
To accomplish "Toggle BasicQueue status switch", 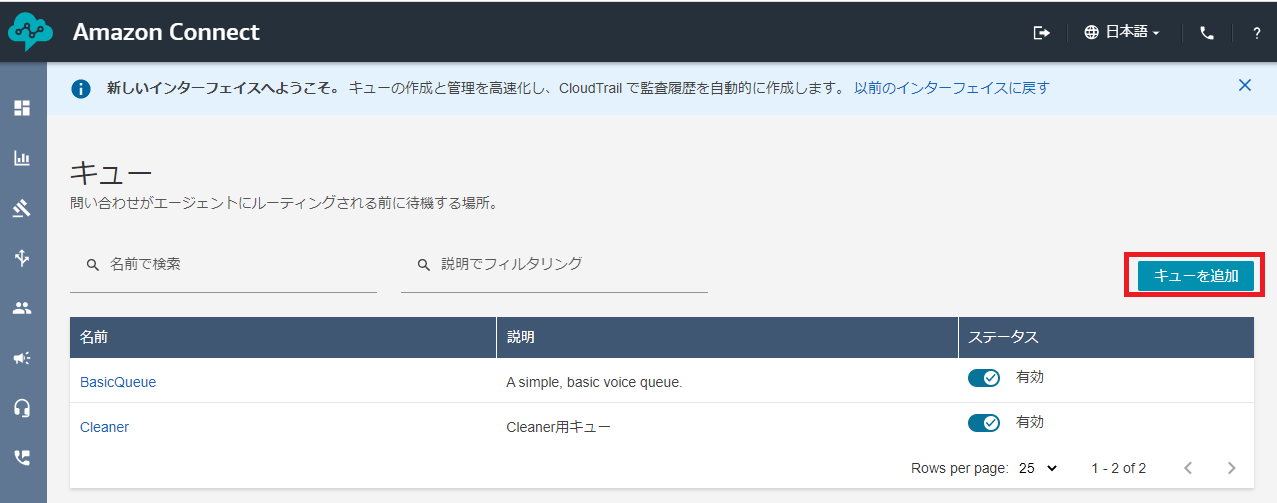I will [984, 378].
